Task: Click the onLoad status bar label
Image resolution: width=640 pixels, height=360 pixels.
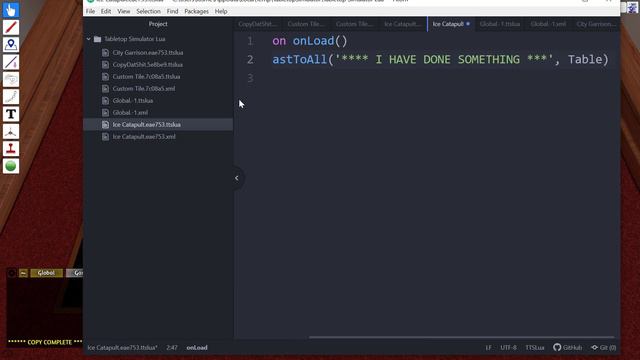Action: pyautogui.click(x=197, y=348)
